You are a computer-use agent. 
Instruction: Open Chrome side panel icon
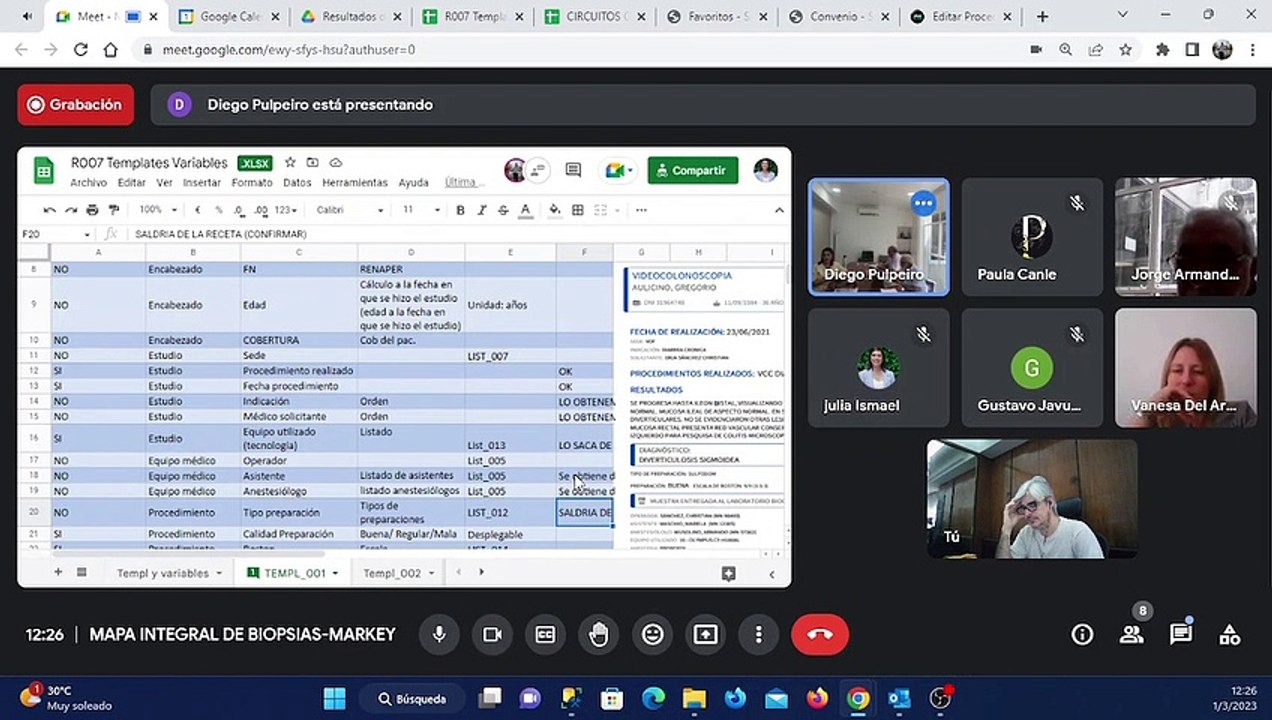coord(1192,49)
